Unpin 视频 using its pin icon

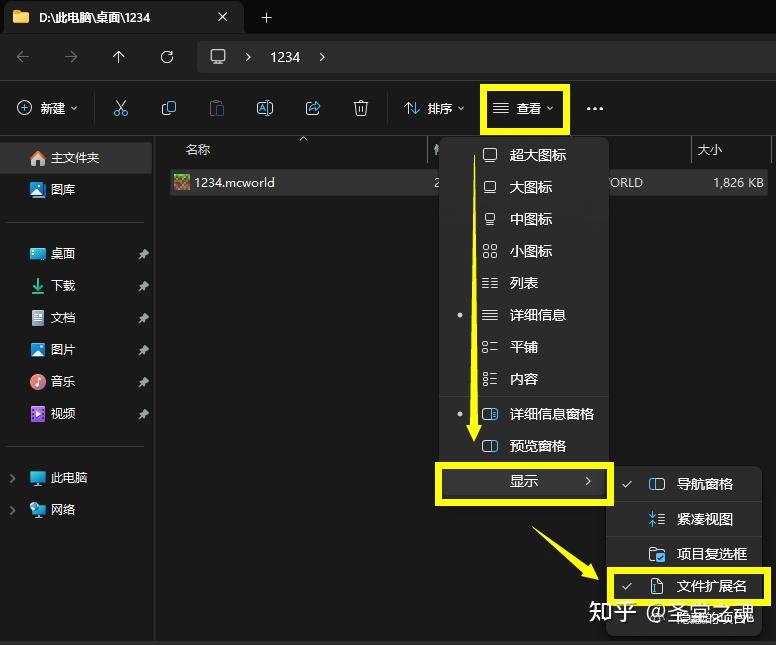[144, 414]
